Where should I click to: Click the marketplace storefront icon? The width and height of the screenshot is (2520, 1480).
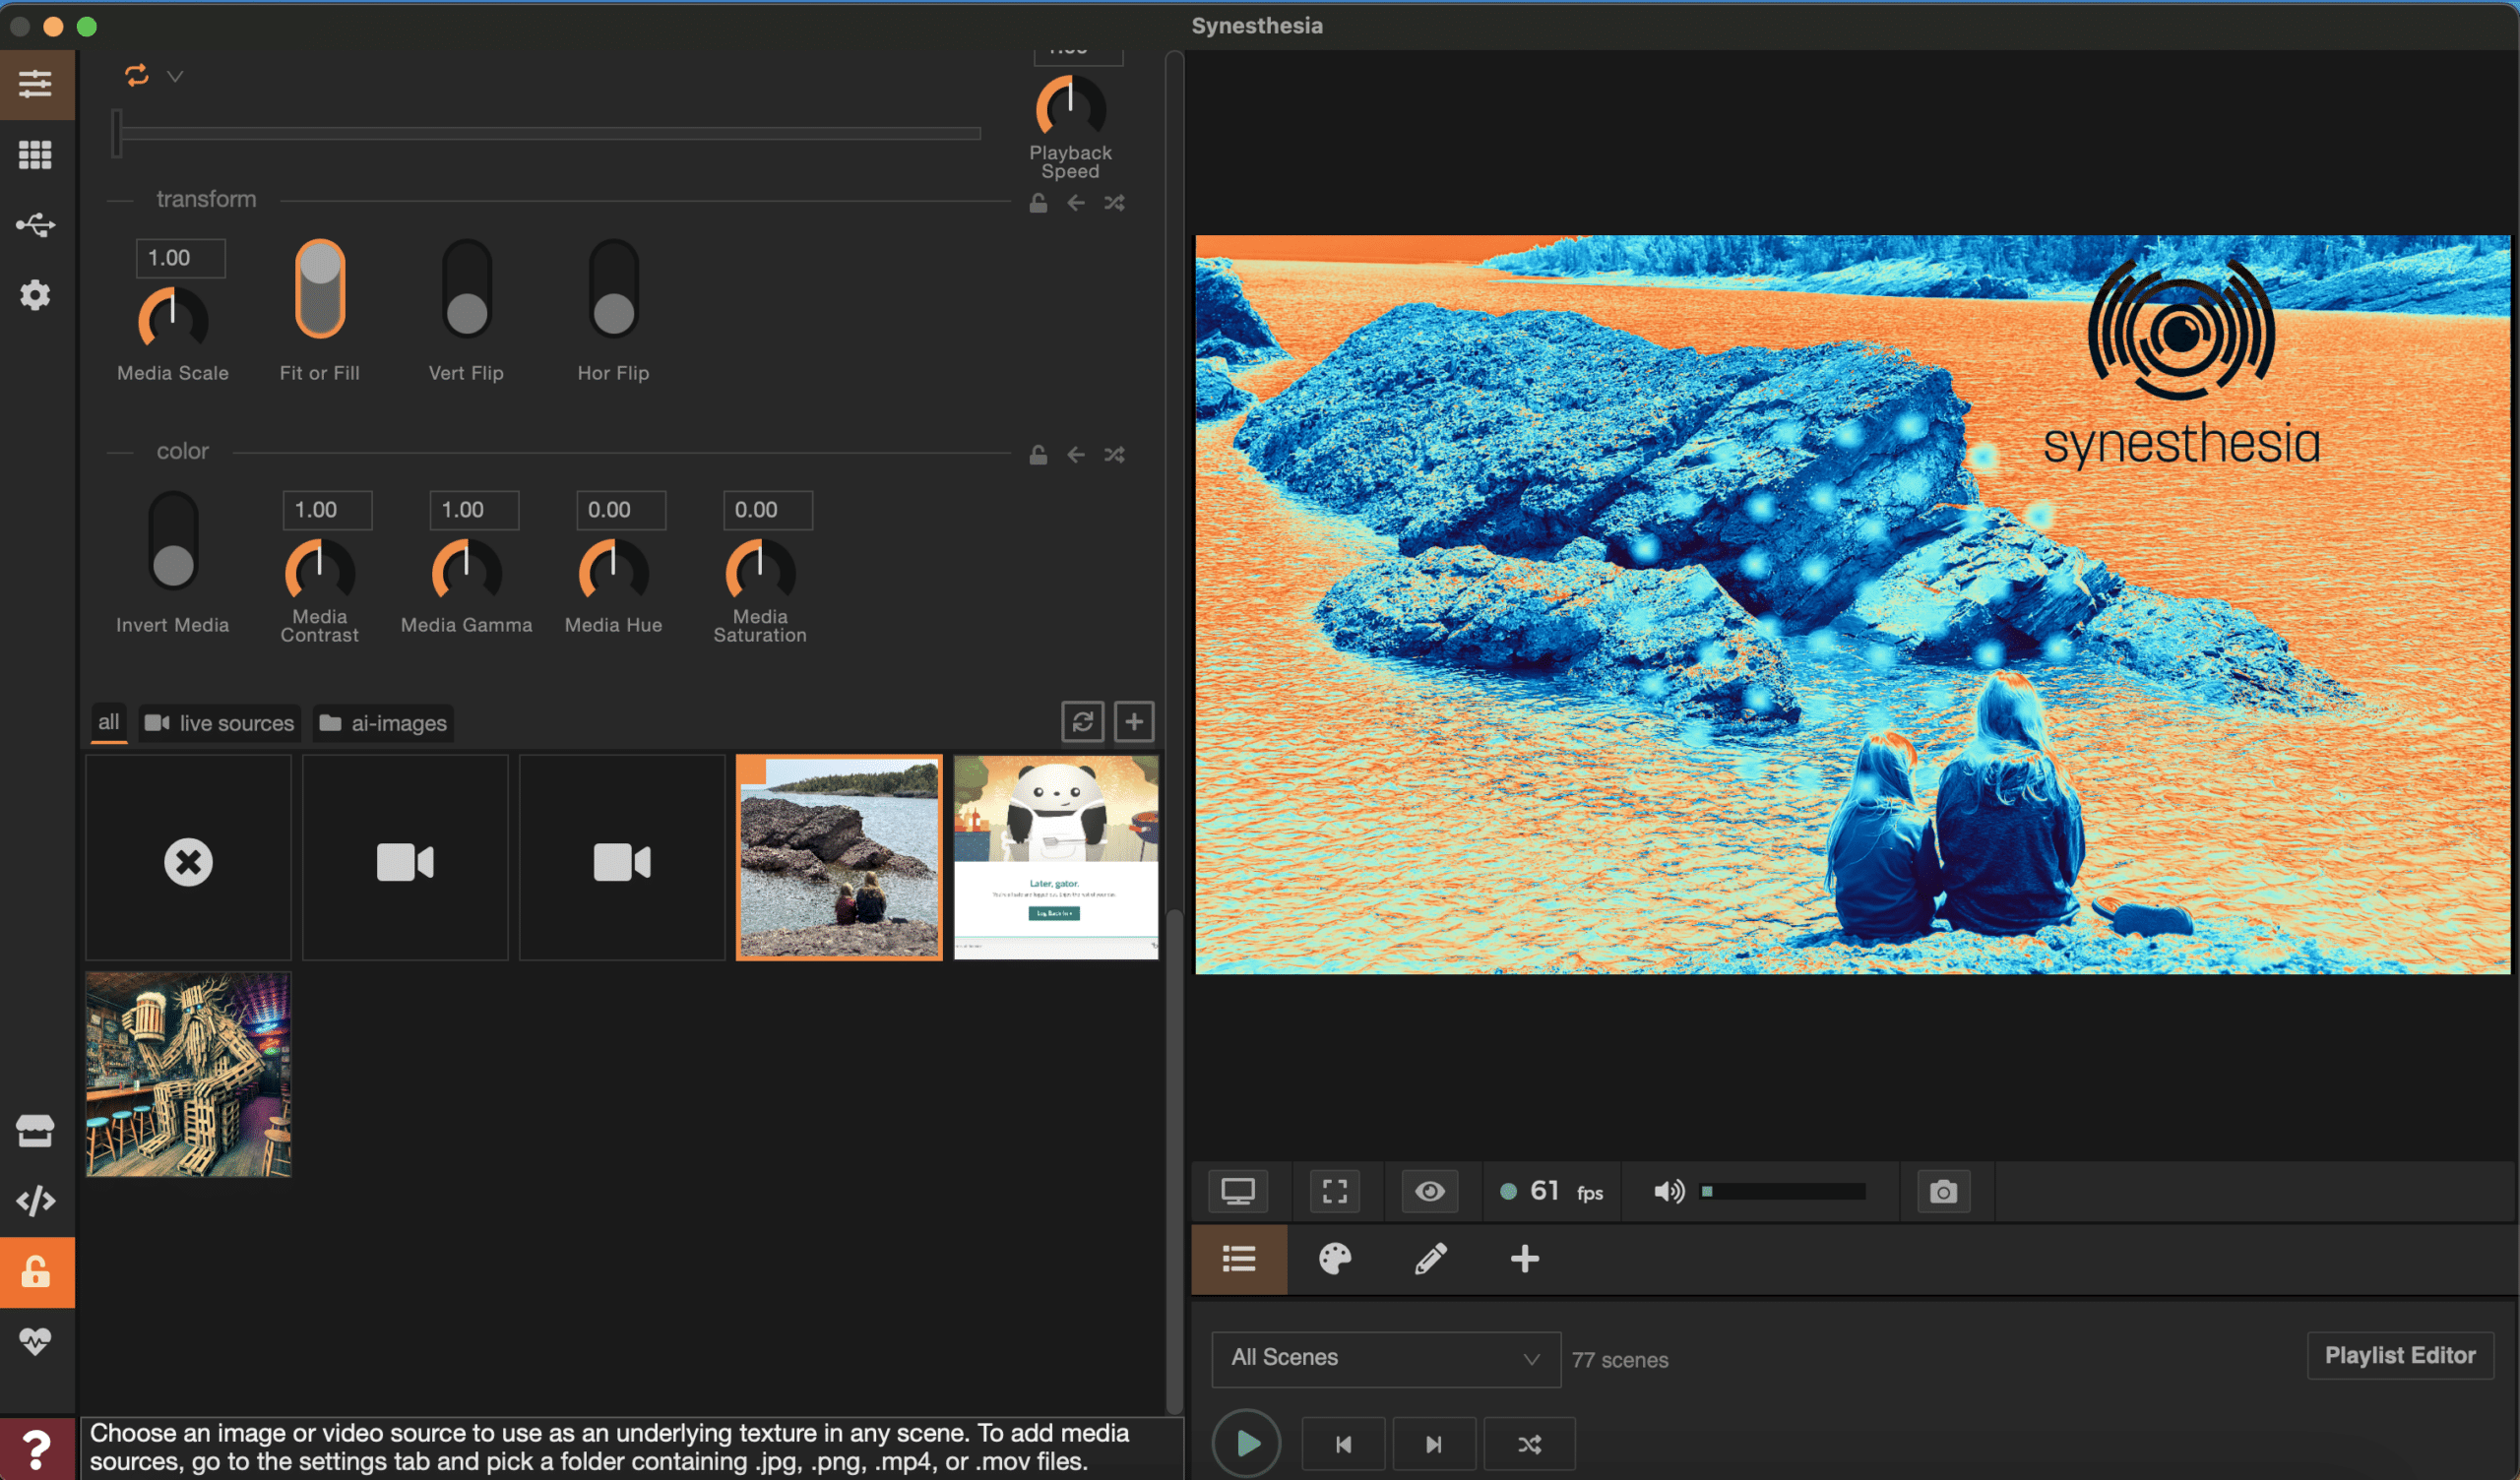pos(35,1131)
